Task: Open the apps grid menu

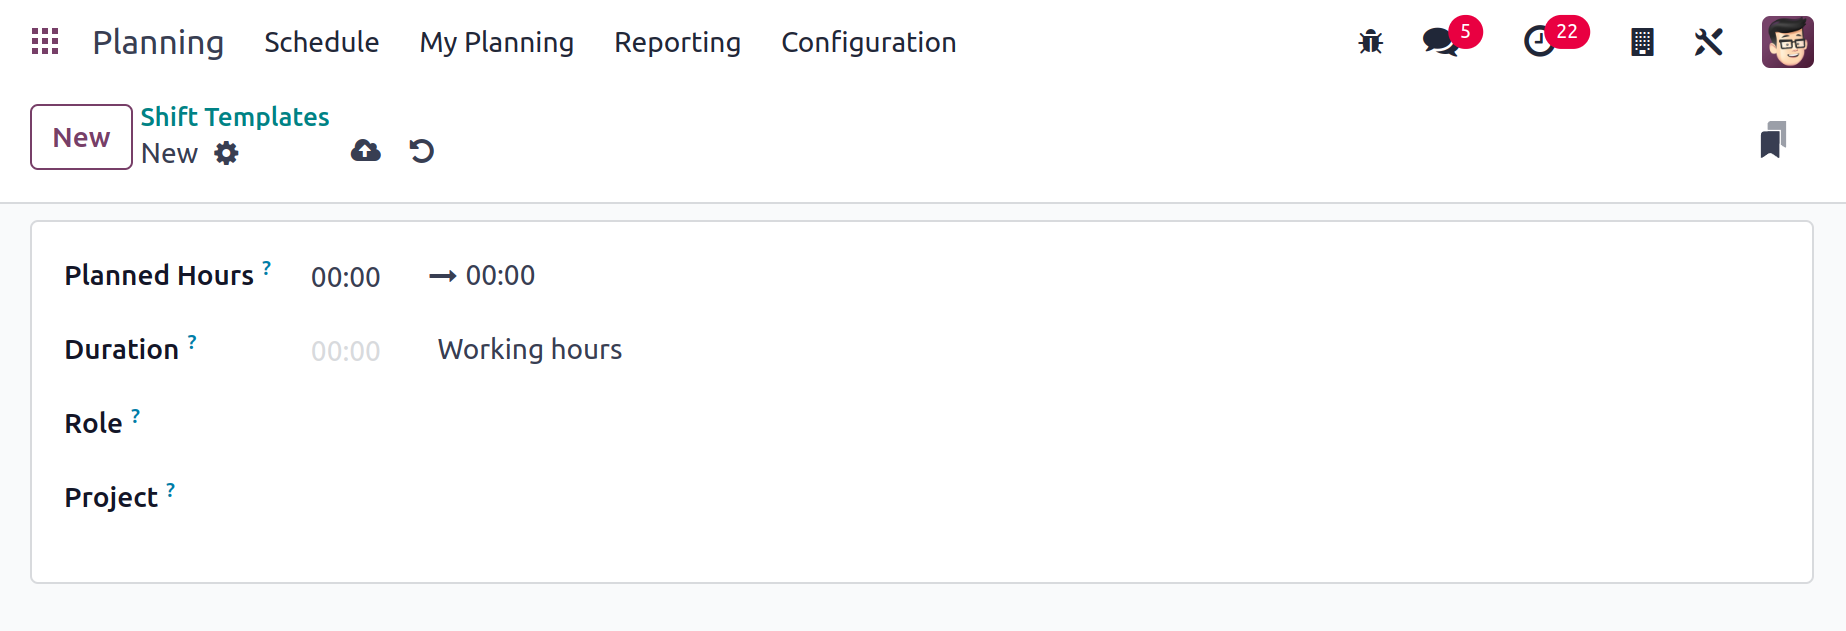Action: (45, 42)
